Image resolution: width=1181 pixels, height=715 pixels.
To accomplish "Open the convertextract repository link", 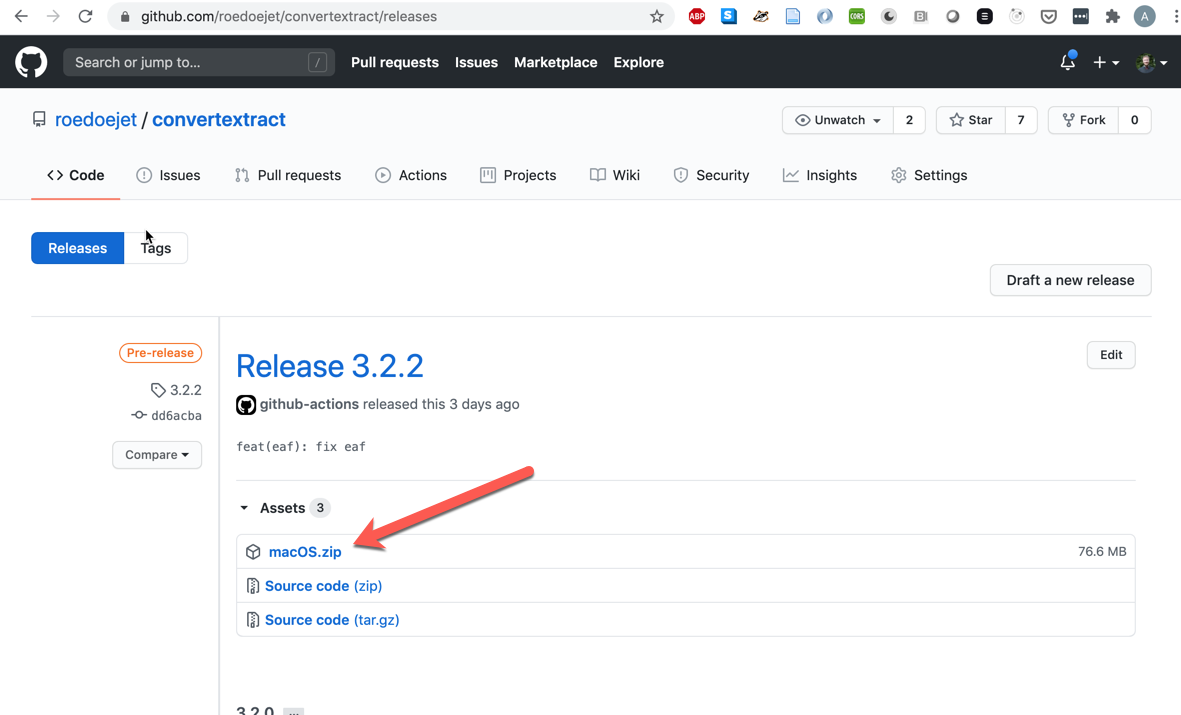I will (x=218, y=119).
